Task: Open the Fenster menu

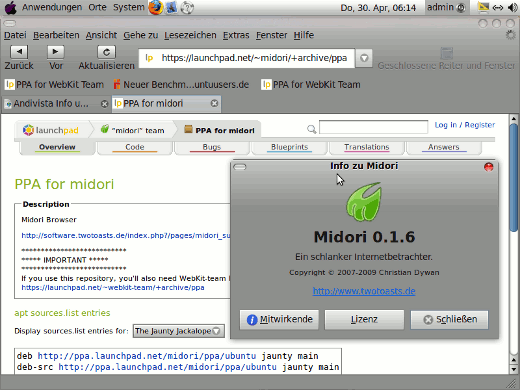Action: click(271, 35)
